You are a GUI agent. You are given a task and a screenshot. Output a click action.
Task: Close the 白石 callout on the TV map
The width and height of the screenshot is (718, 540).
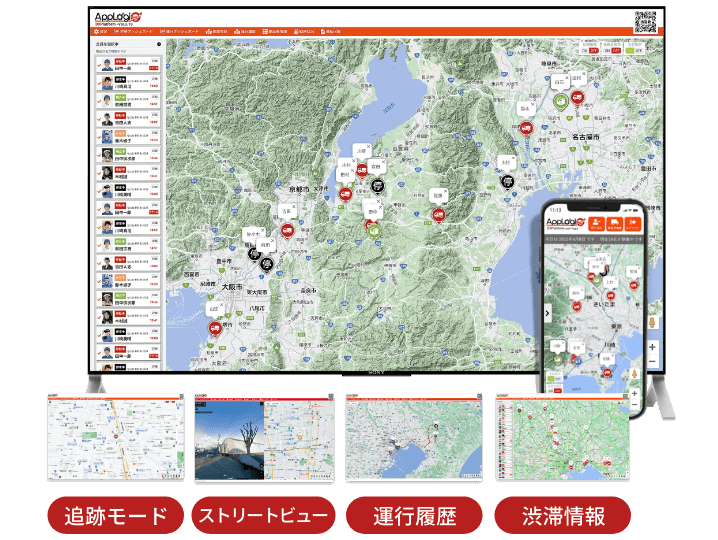coord(566,78)
